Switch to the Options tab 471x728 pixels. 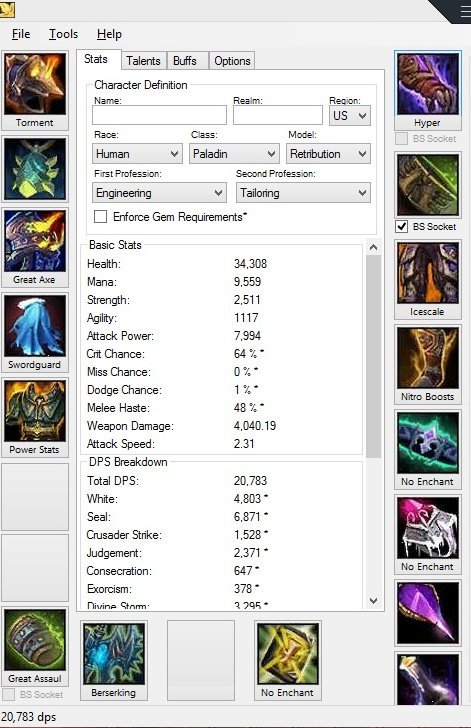[232, 61]
